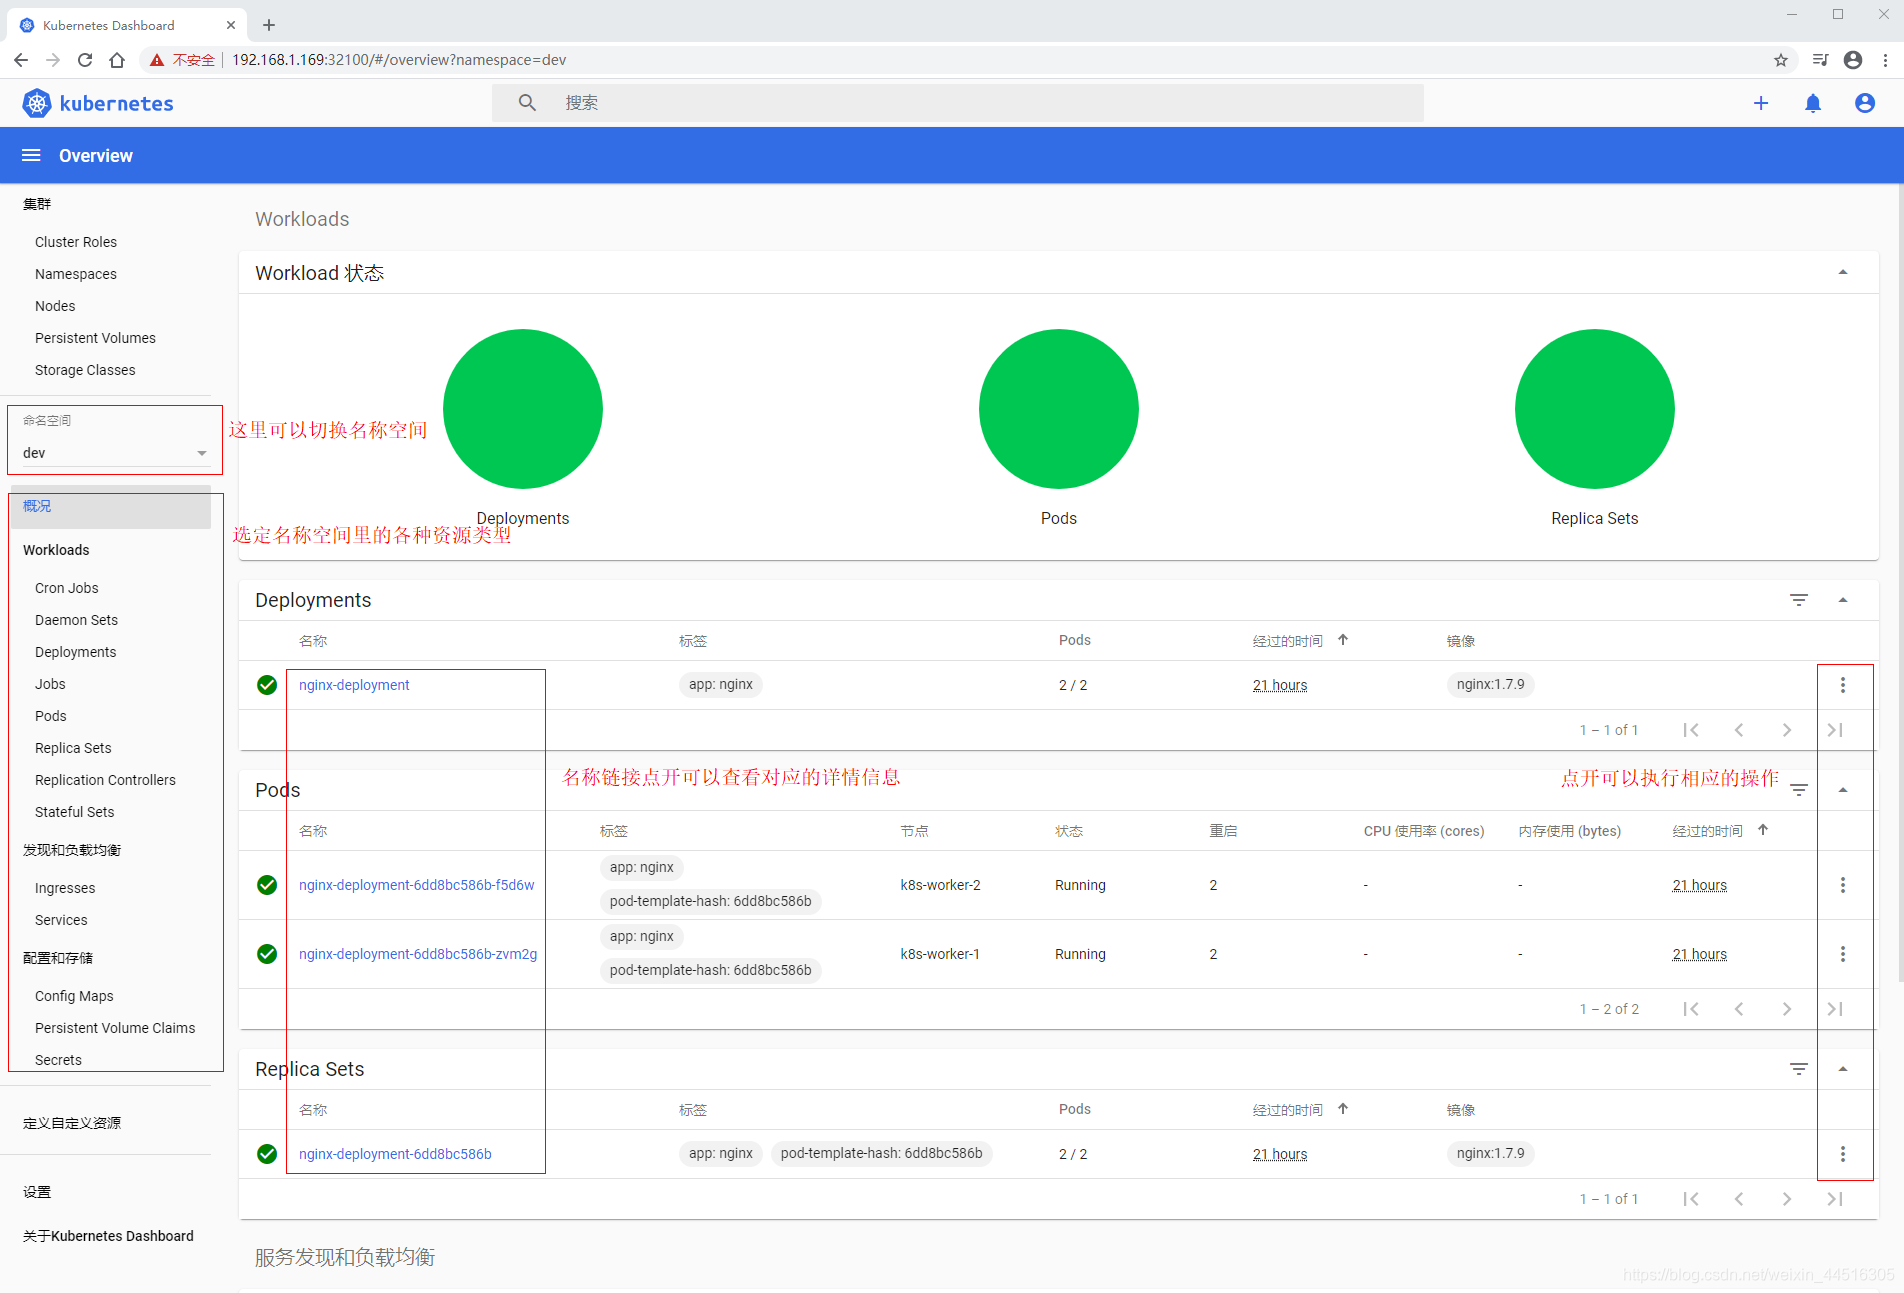Select 概况 overview in sidebar
1904x1293 pixels.
coord(110,507)
